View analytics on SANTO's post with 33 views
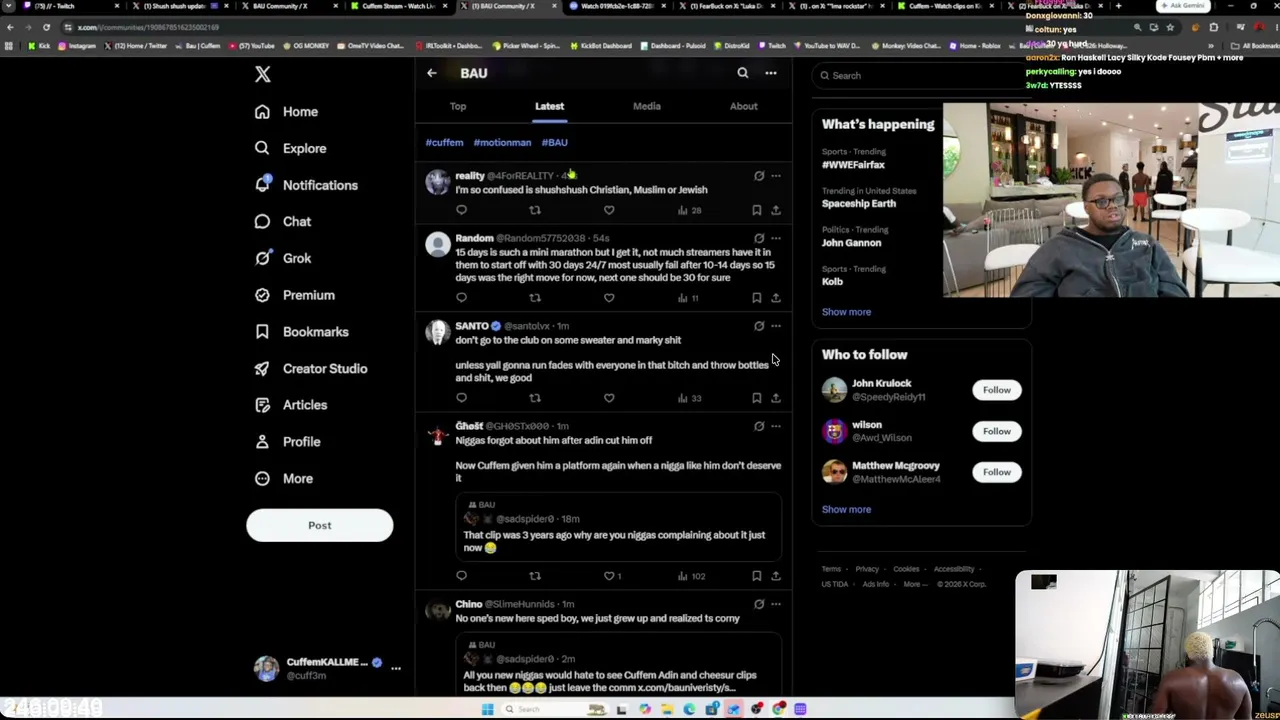Screen dimensions: 1280x720 689,398
